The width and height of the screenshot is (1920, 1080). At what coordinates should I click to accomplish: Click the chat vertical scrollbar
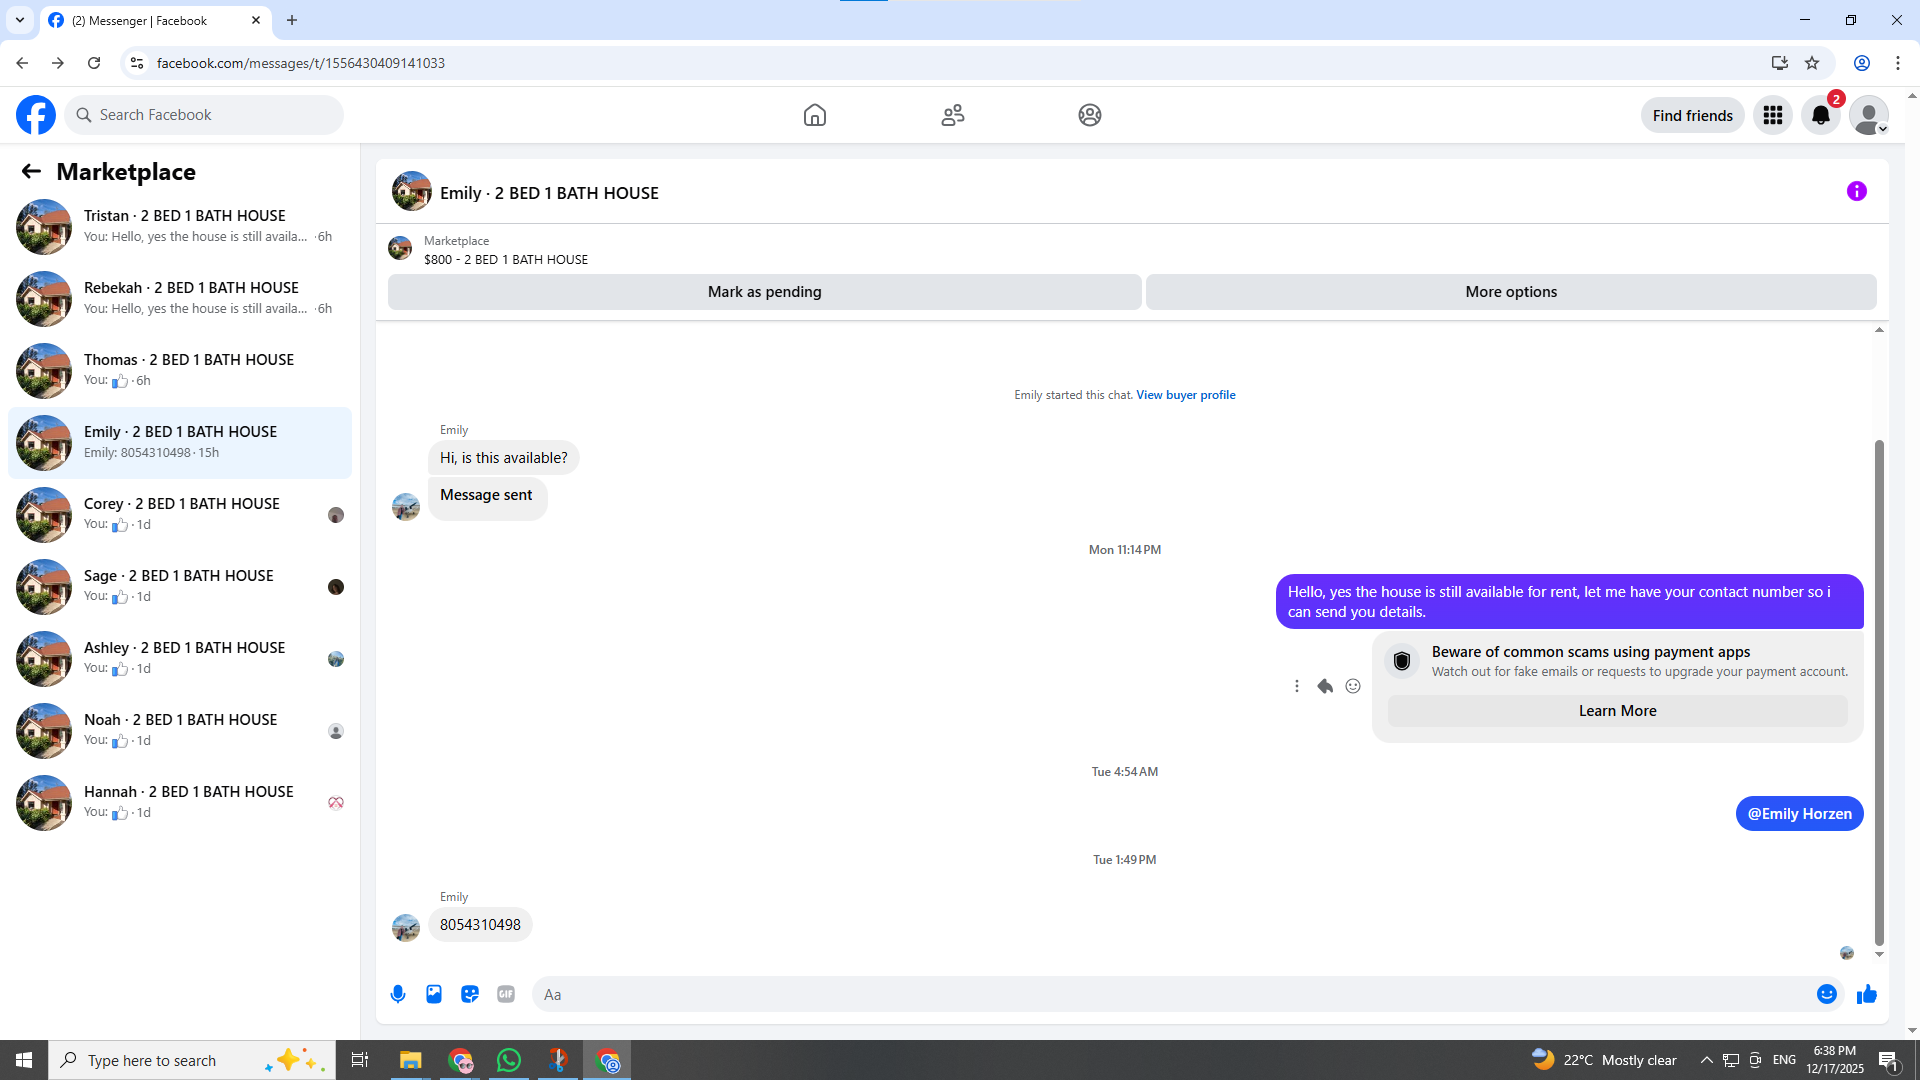coord(1879,690)
